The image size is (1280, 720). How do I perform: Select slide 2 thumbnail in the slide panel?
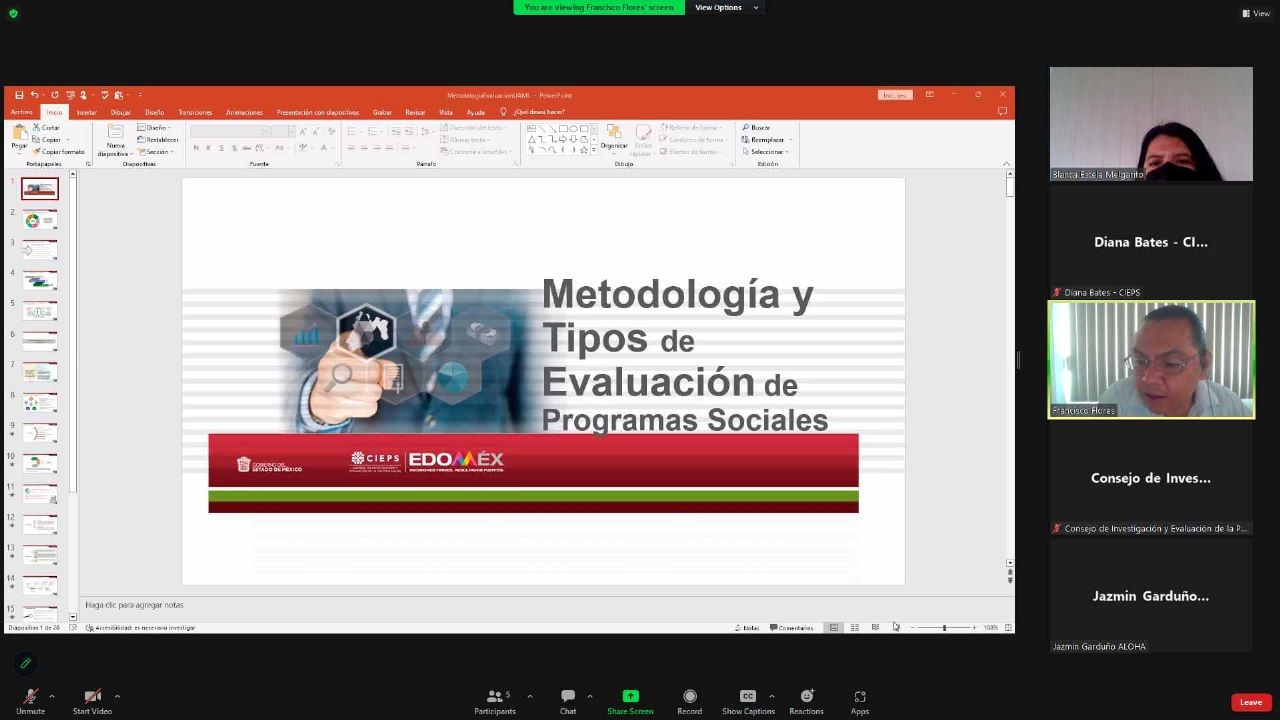tap(40, 220)
